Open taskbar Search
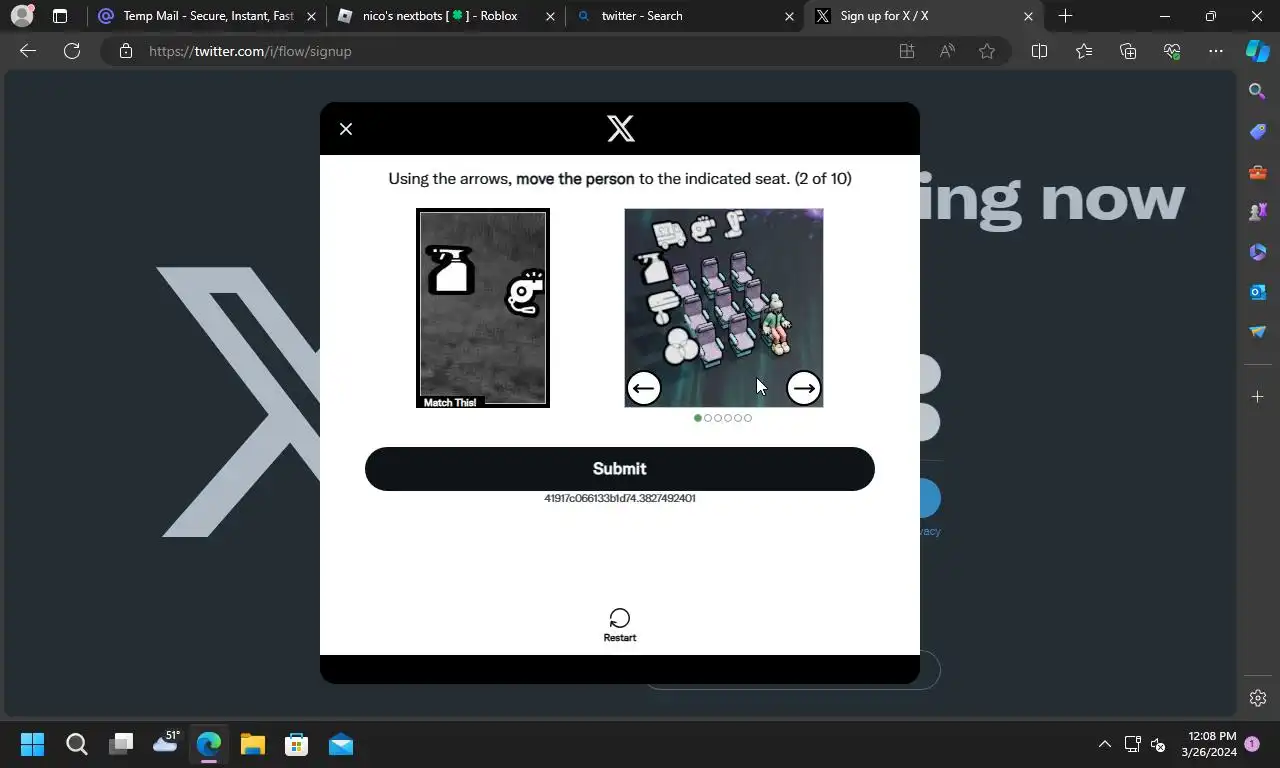Image resolution: width=1280 pixels, height=768 pixels. click(77, 744)
